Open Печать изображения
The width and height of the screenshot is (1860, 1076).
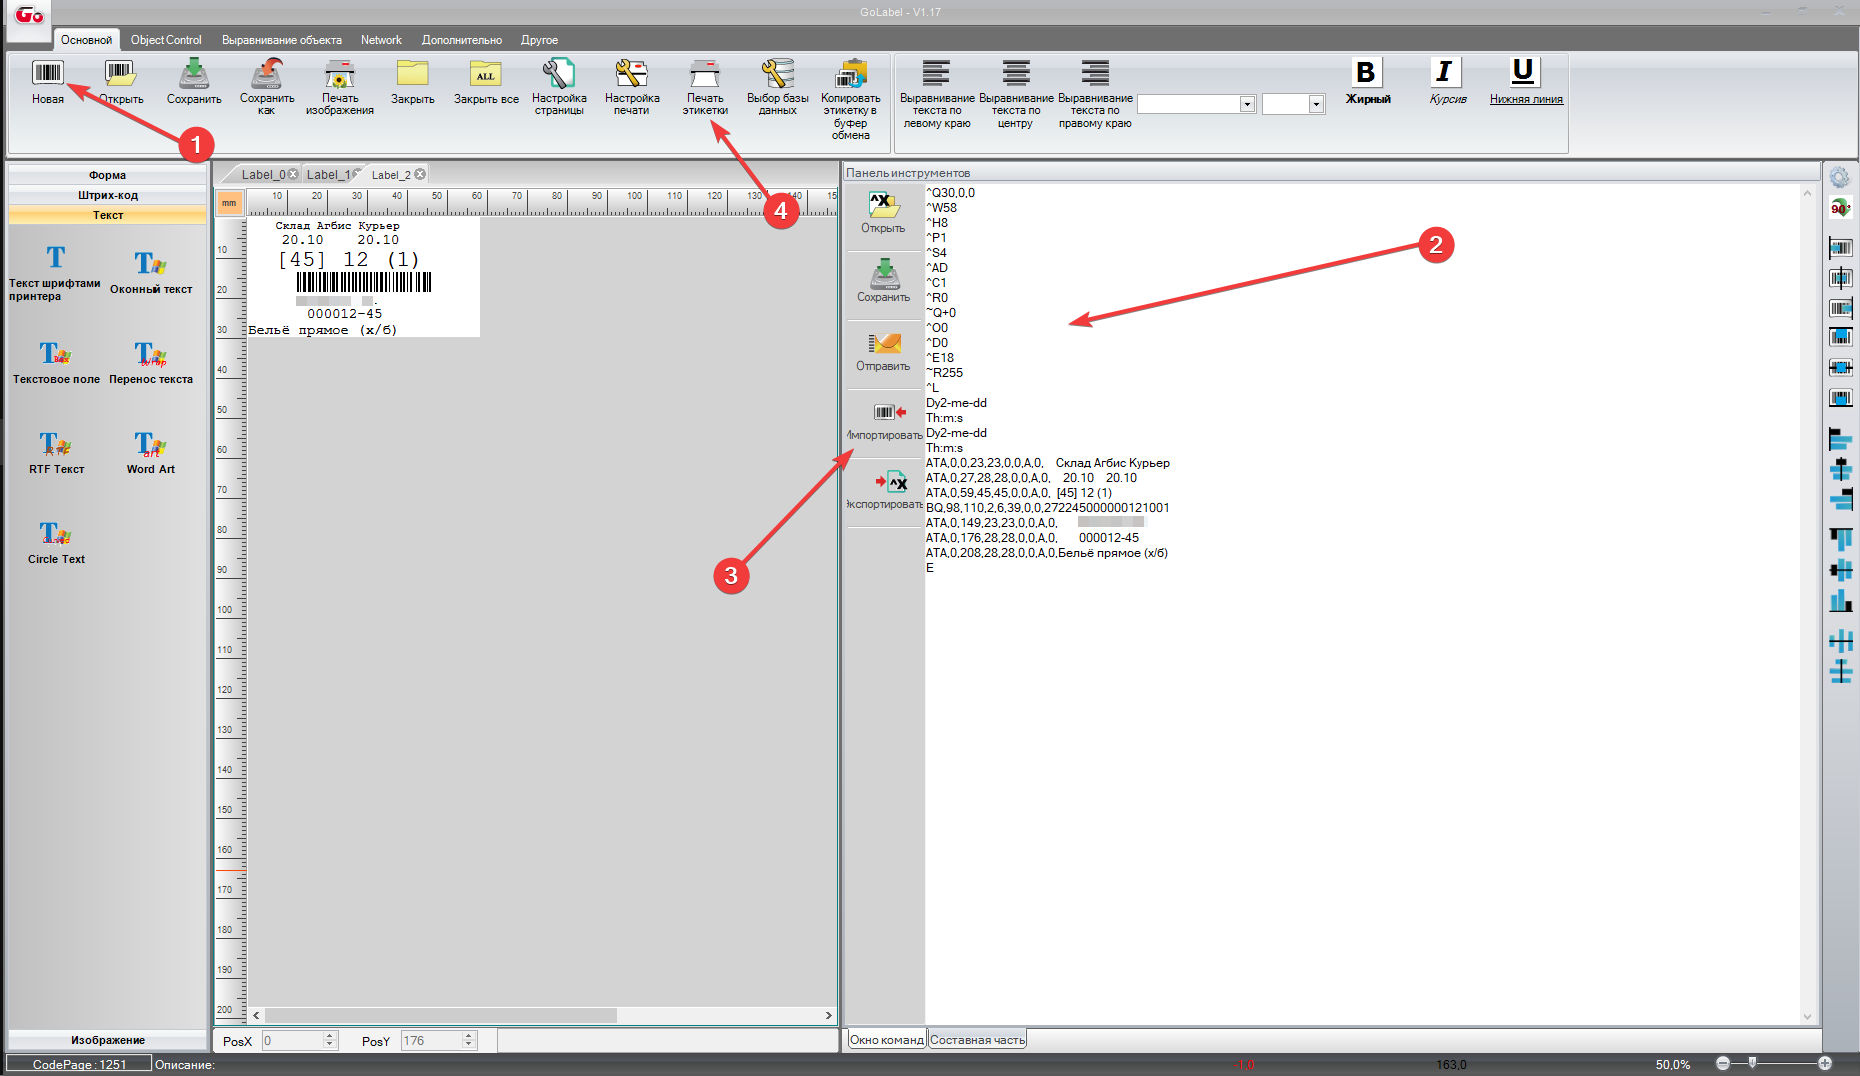point(340,73)
